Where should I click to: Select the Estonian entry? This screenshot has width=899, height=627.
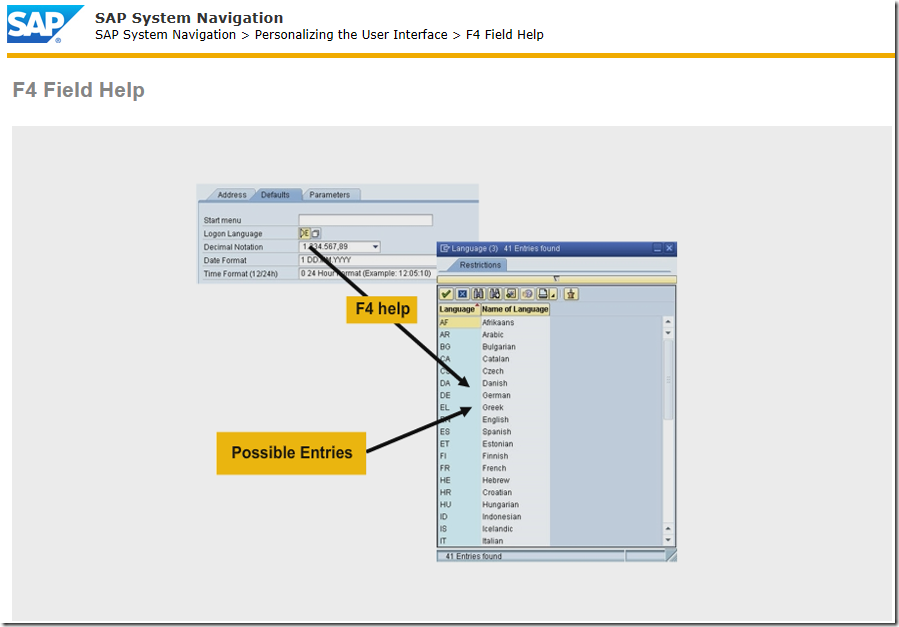[494, 444]
